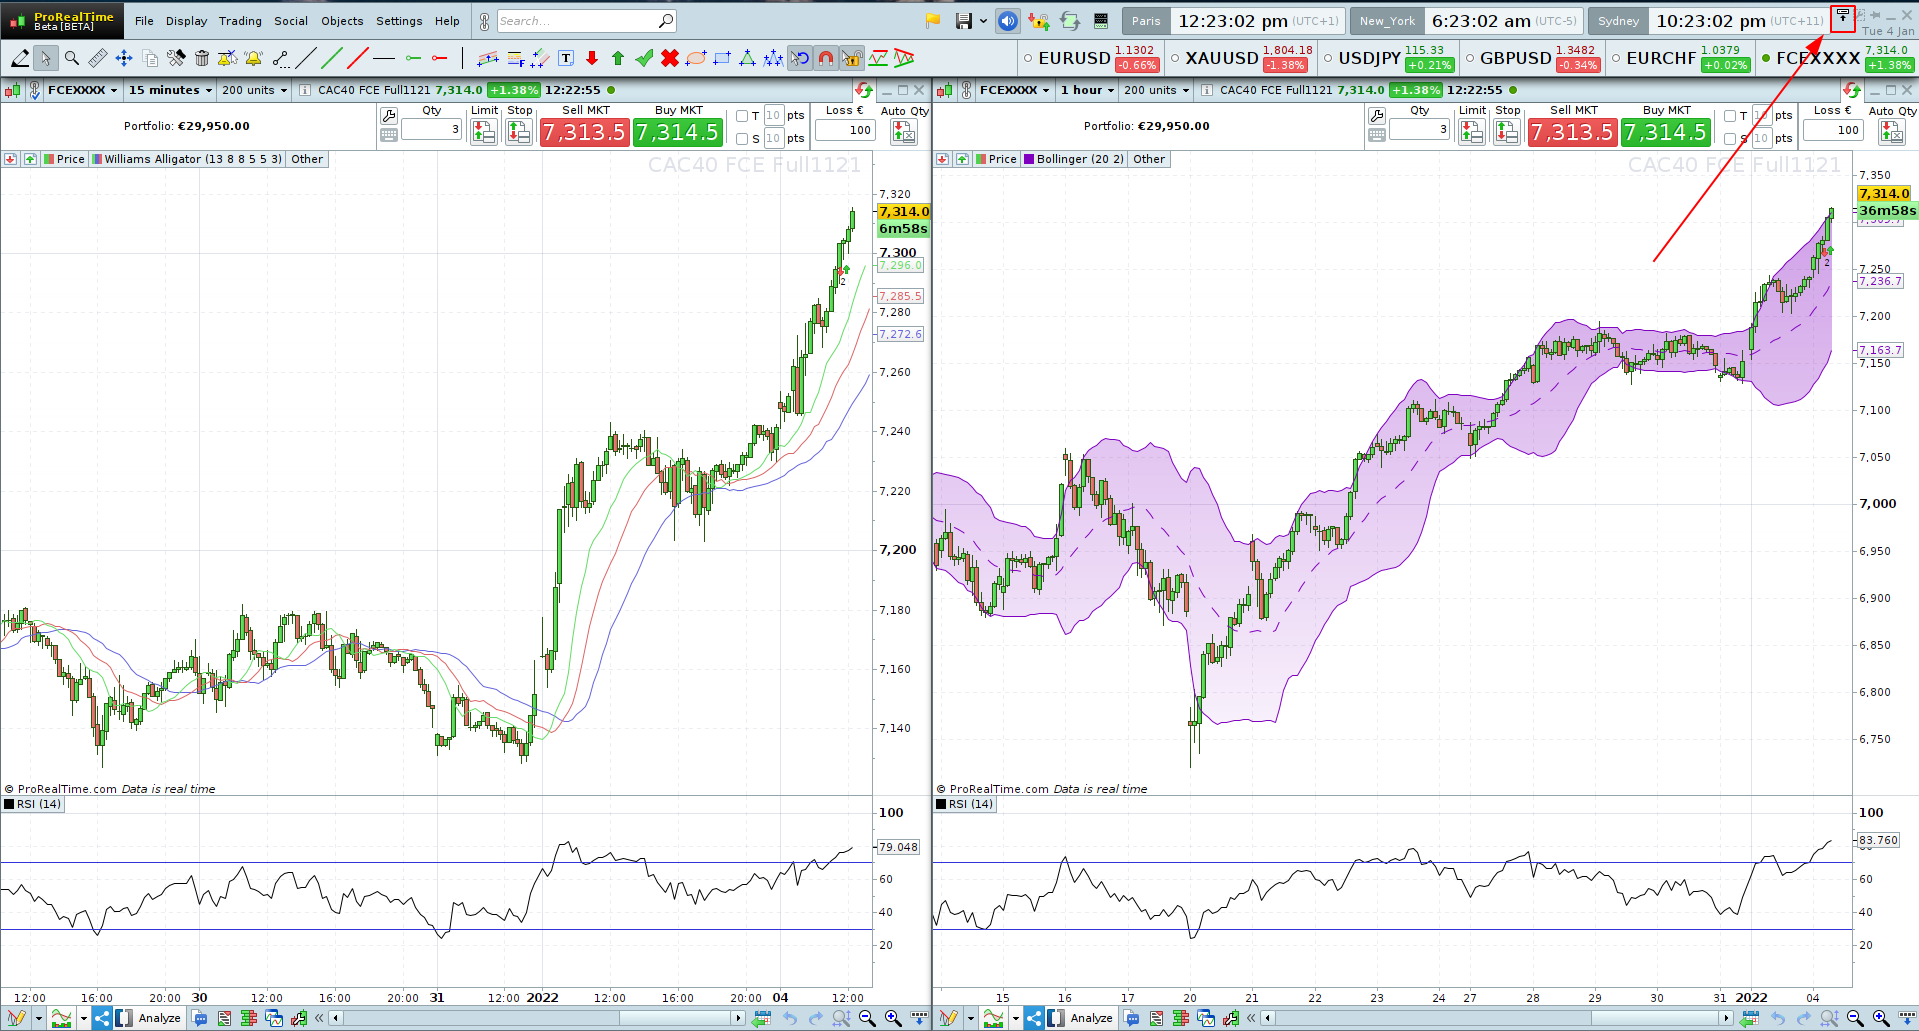Select the triangle drawing tool

click(747, 58)
